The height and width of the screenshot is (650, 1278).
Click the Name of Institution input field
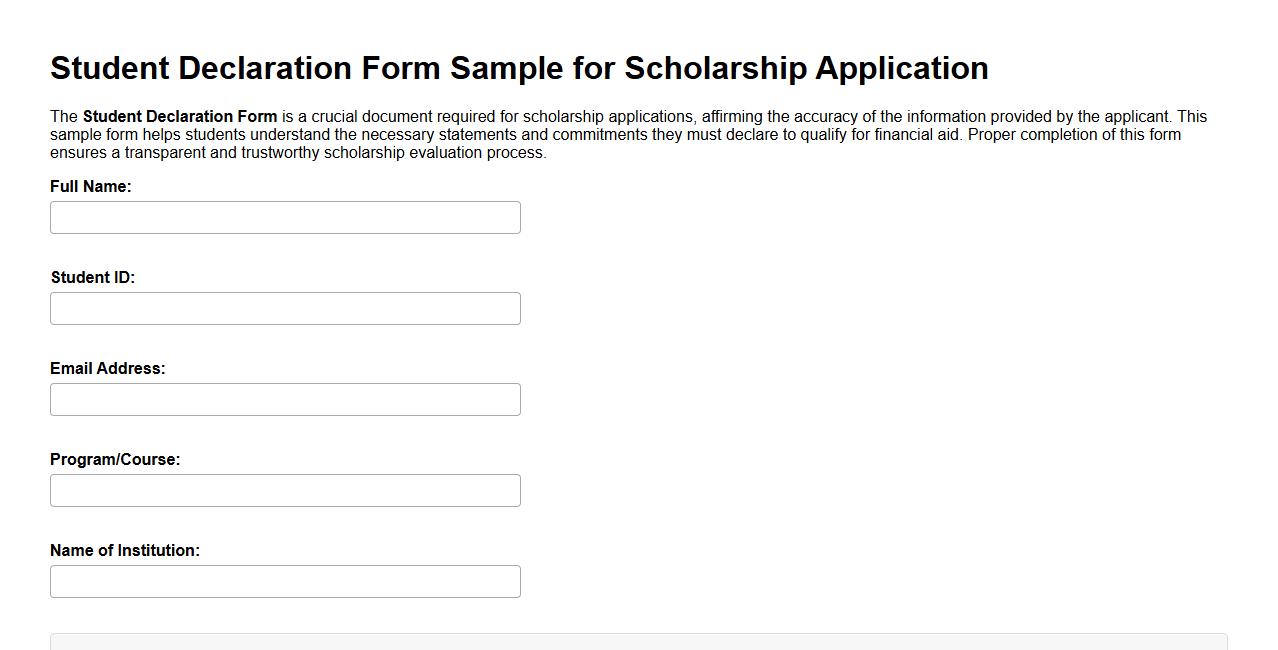285,581
